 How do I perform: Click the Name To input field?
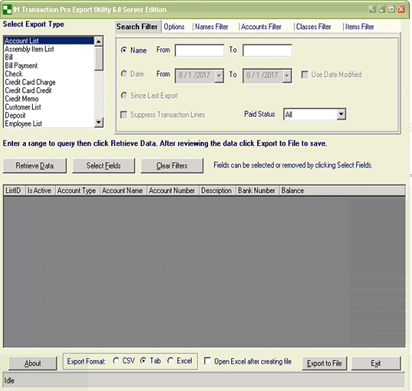(267, 50)
